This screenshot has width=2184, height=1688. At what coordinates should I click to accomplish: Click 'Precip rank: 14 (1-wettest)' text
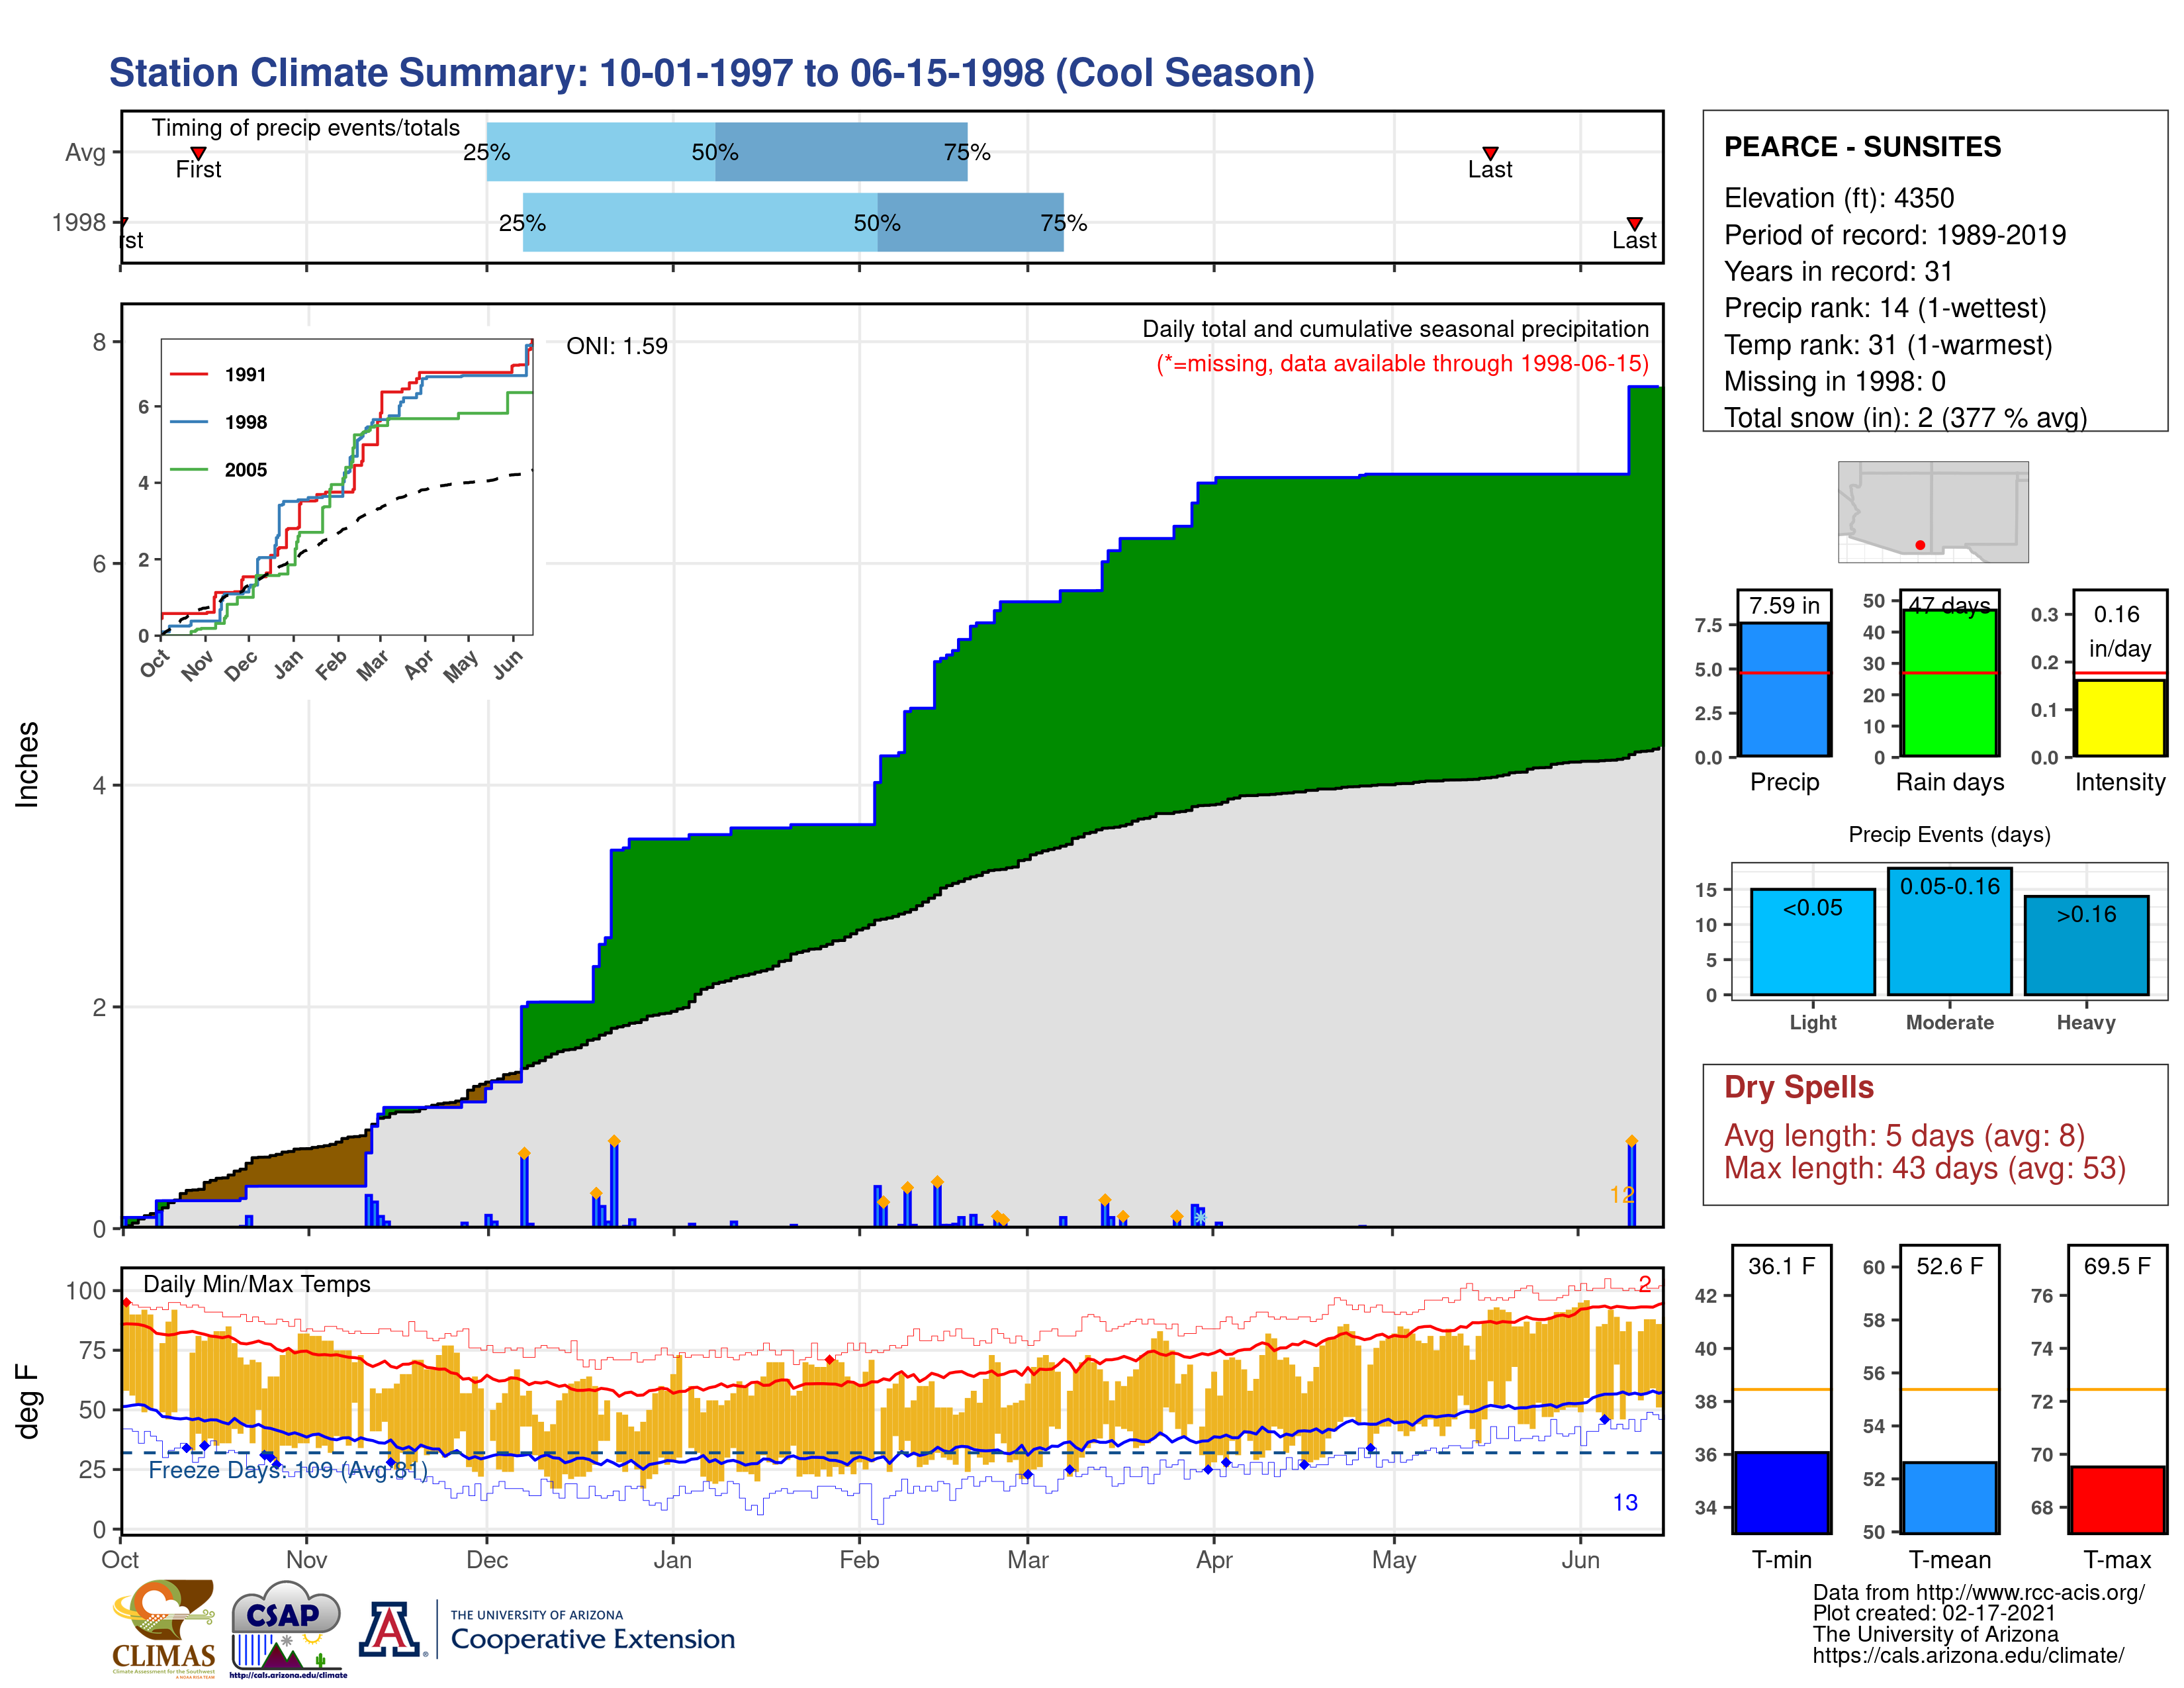pos(1885,308)
